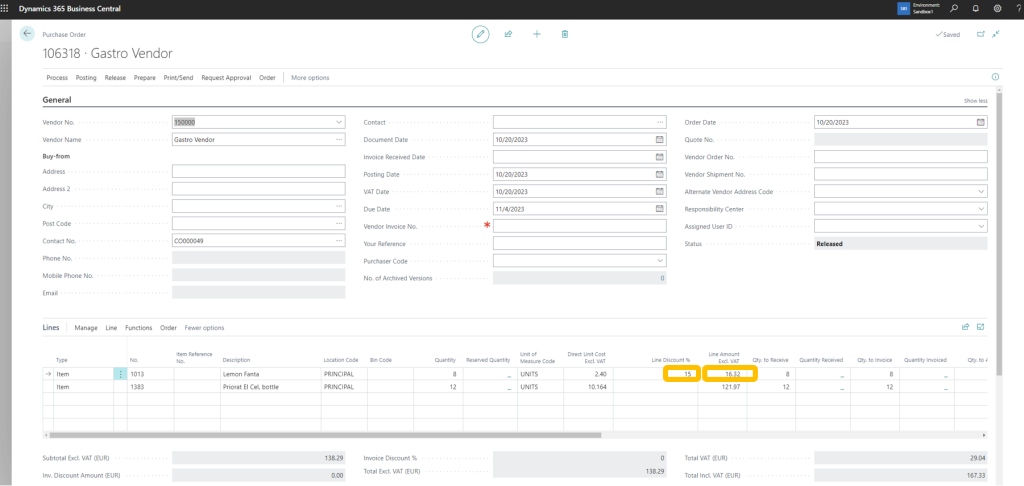This screenshot has width=1024, height=486.
Task: Click Lemon Fanta row options ellipsis
Action: click(120, 374)
